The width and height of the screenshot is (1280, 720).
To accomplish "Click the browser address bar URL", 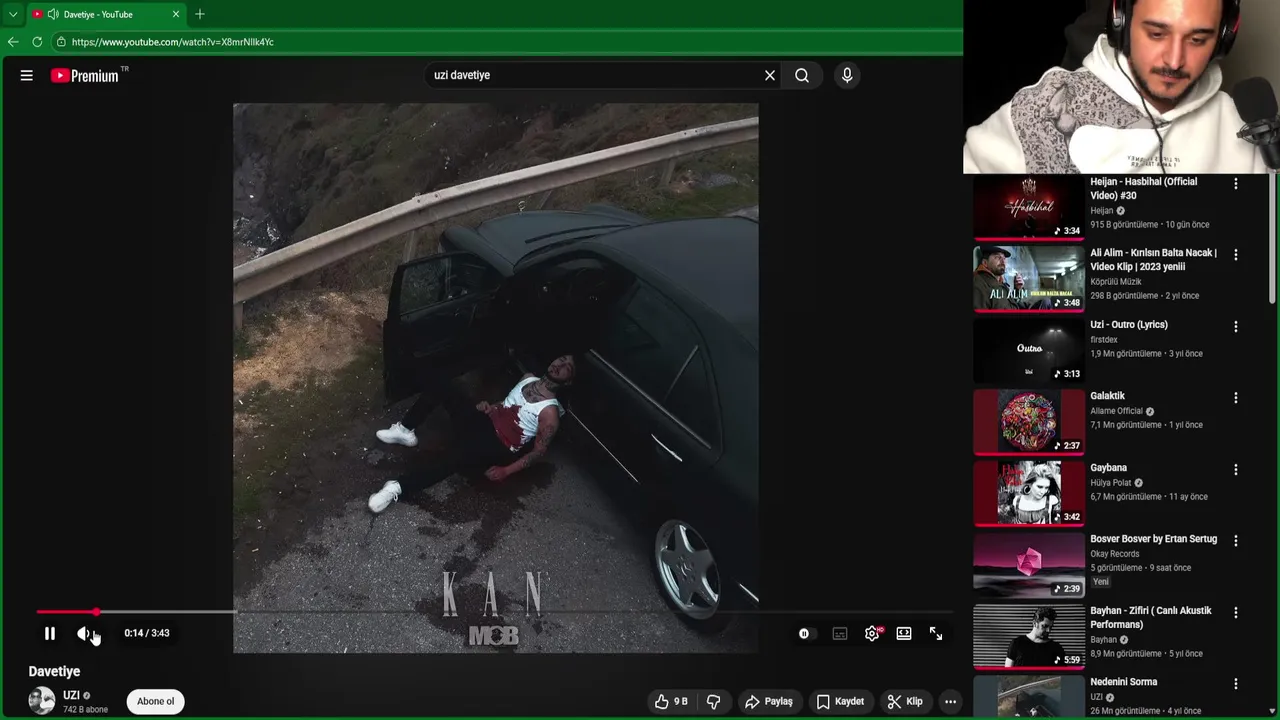I will tap(173, 42).
